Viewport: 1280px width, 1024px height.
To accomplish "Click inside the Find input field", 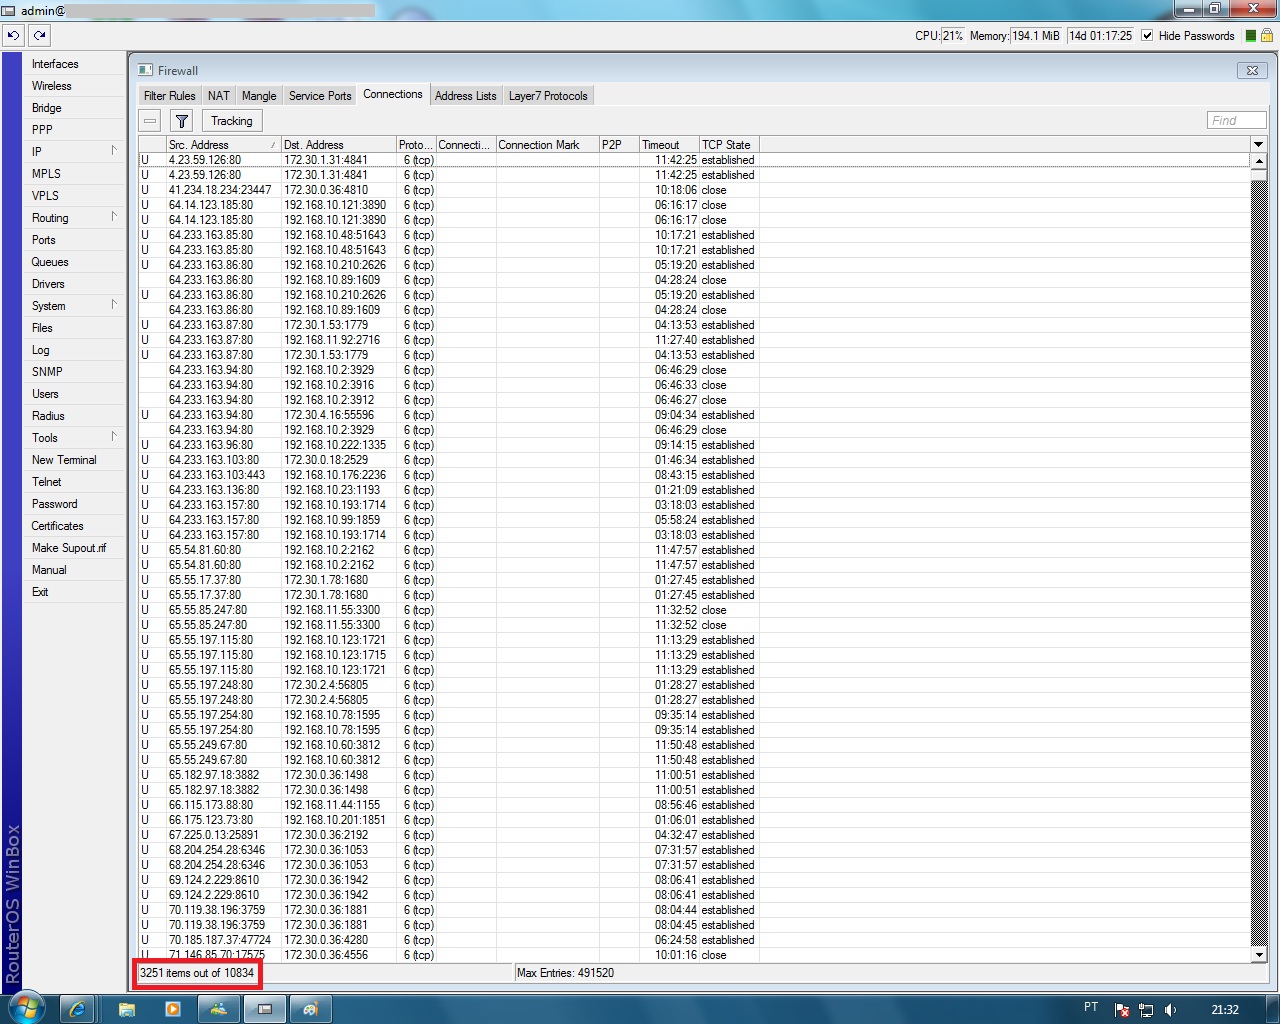I will pos(1235,120).
